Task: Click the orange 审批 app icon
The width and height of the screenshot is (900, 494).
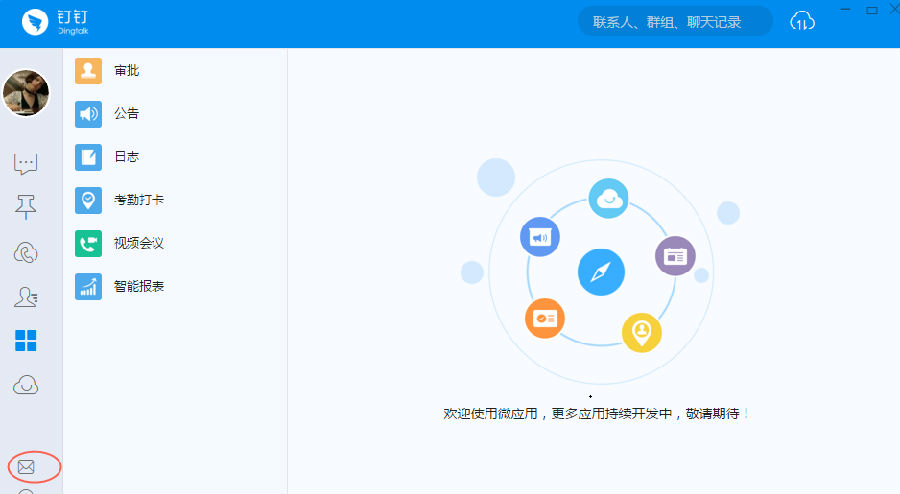Action: click(x=88, y=71)
